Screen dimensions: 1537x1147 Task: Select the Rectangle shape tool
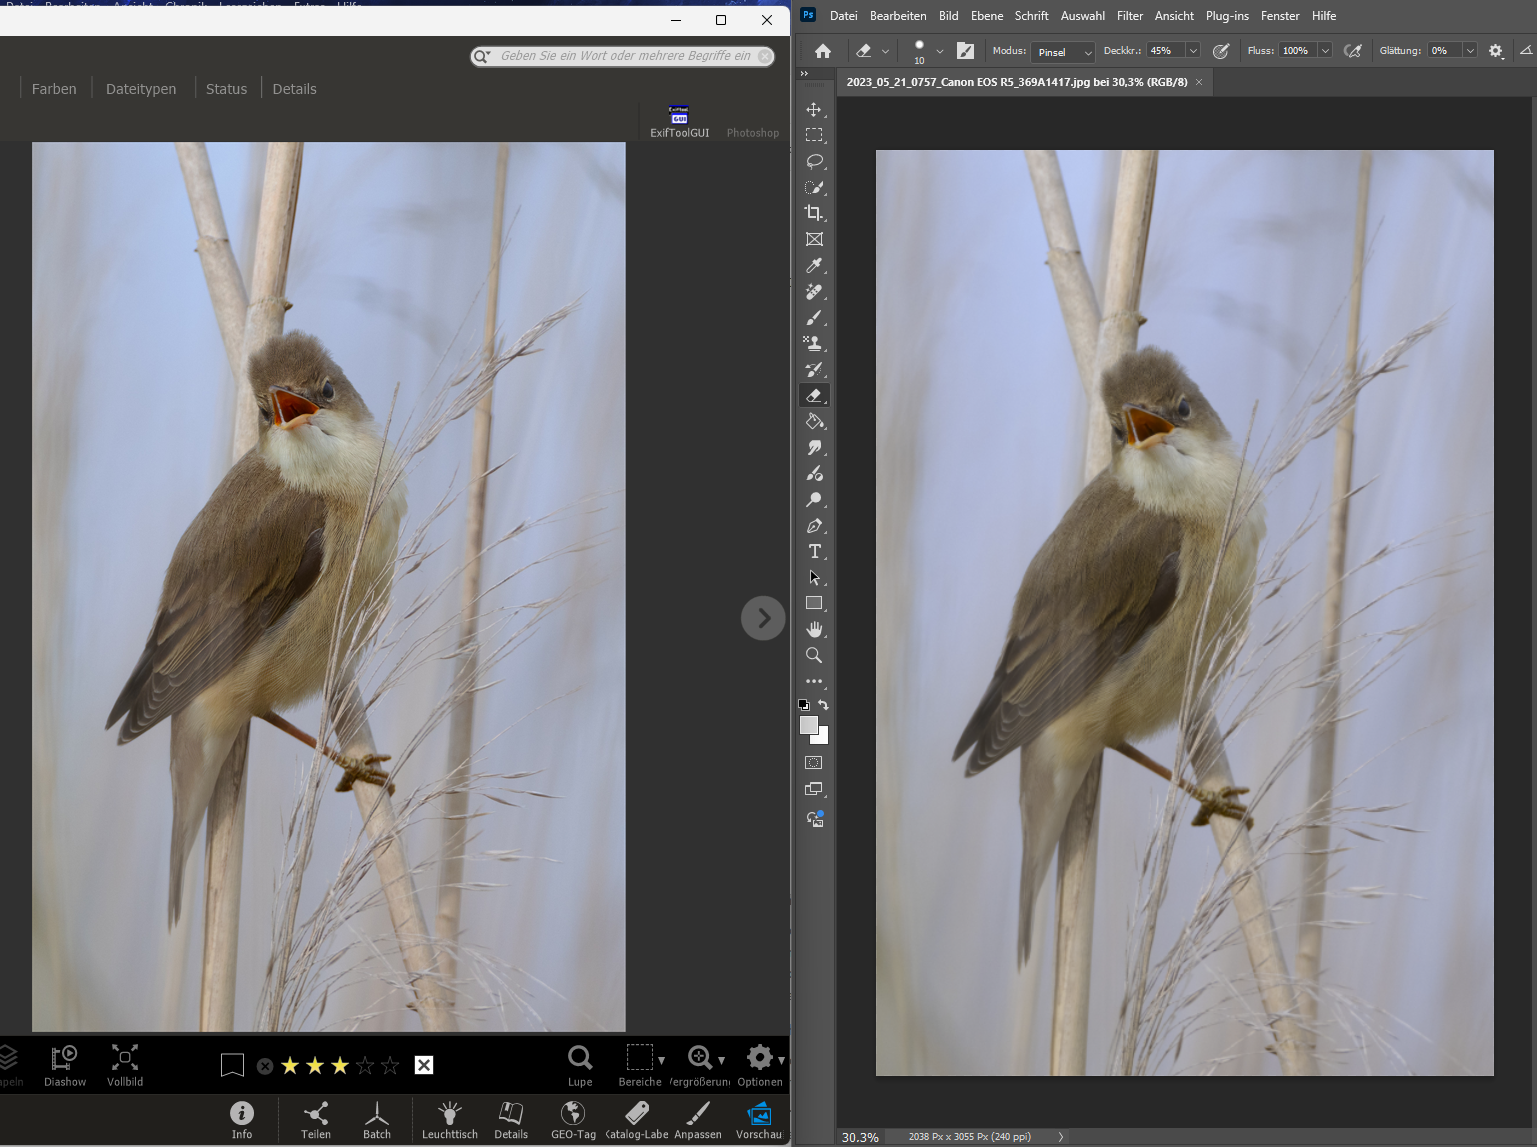point(814,603)
